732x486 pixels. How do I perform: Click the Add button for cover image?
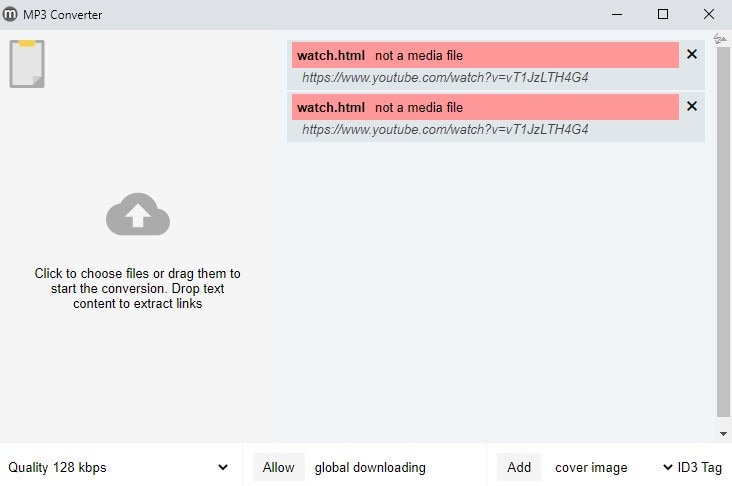(519, 467)
